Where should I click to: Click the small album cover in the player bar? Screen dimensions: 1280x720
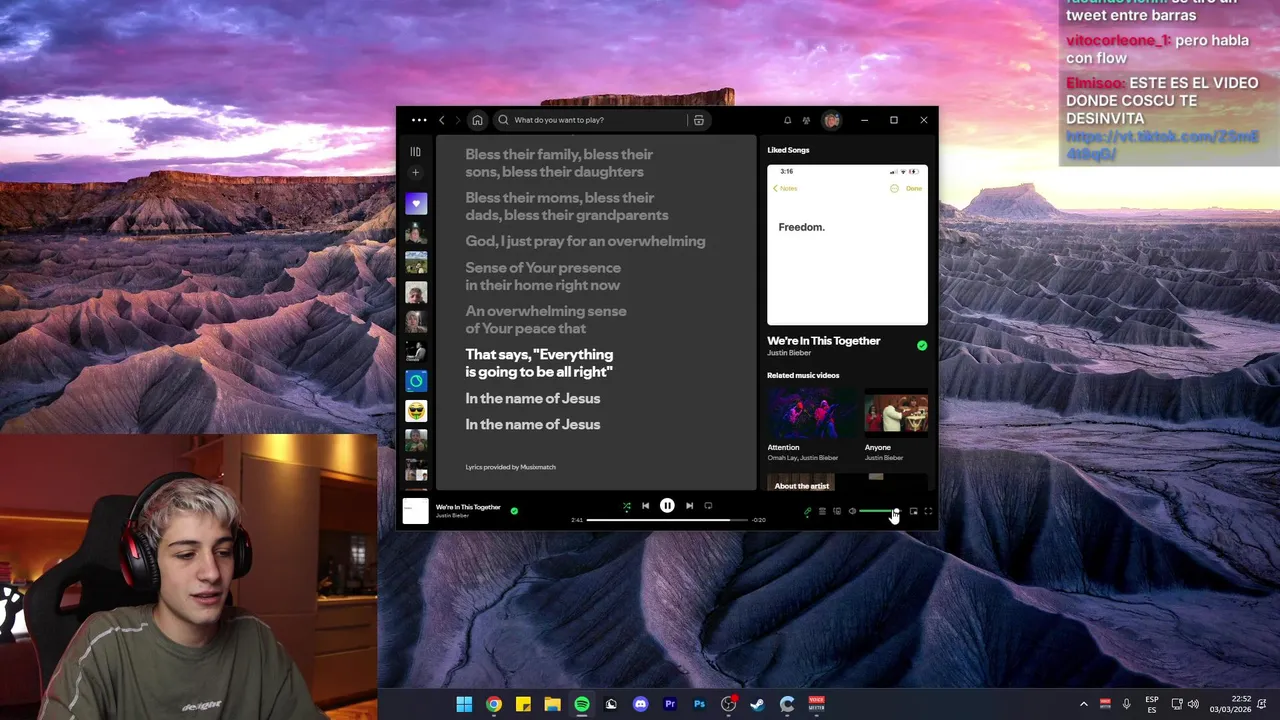(415, 511)
